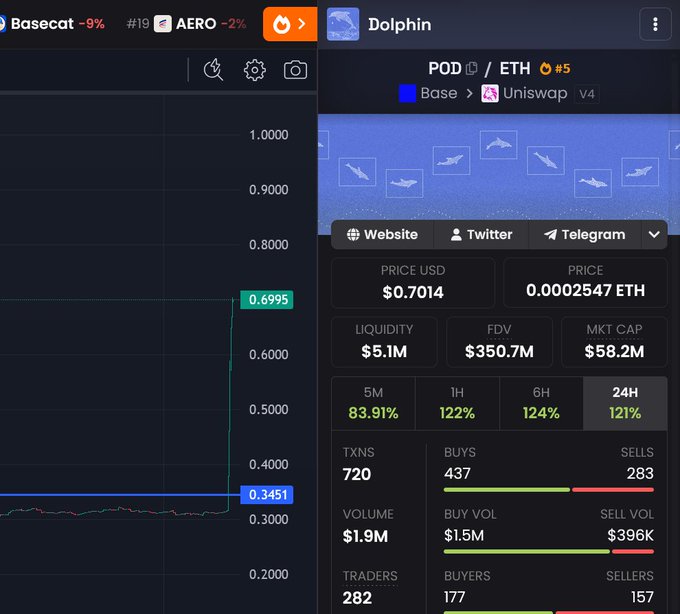Viewport: 680px width, 614px height.
Task: Open the Basecat trending token
Action: (x=52, y=23)
